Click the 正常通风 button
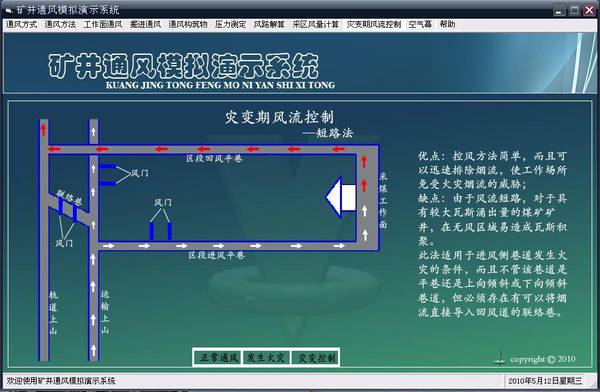Image resolution: width=600 pixels, height=392 pixels. click(x=217, y=358)
